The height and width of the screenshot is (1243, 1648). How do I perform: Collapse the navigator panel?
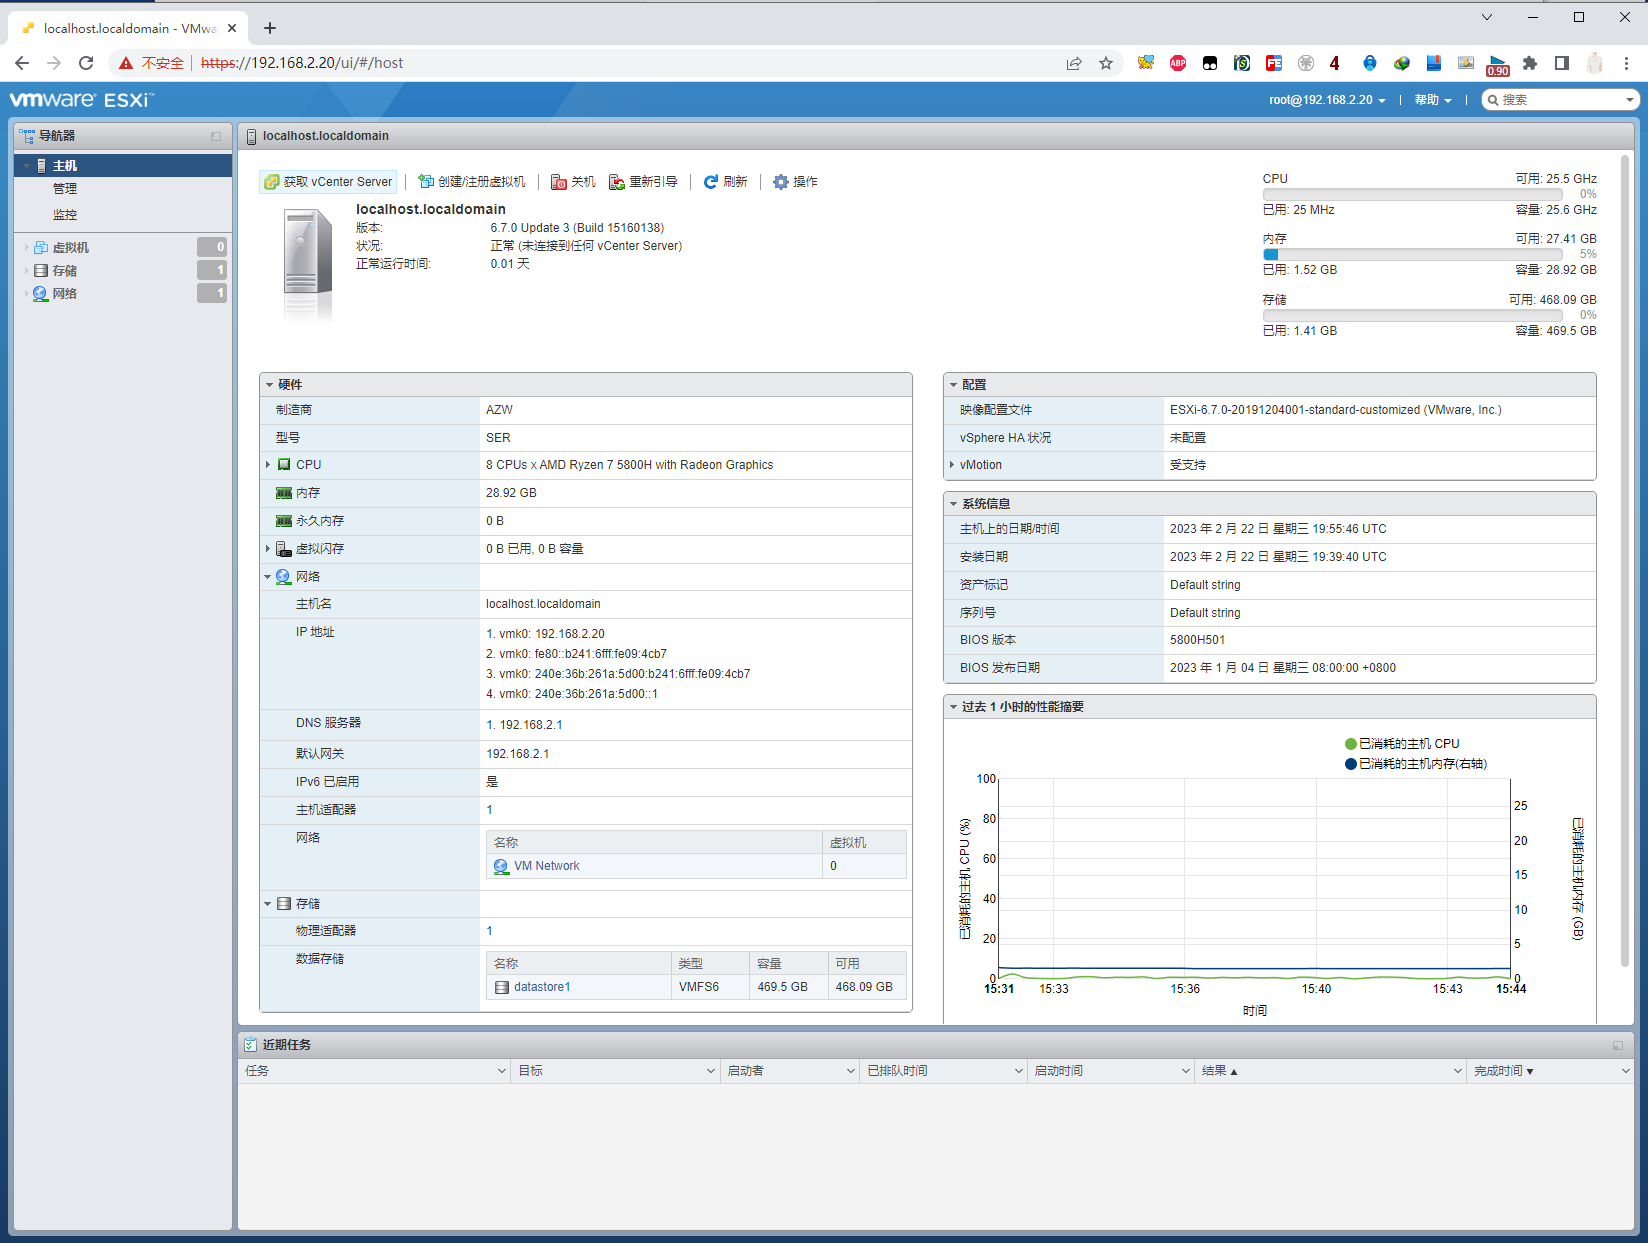[x=216, y=136]
